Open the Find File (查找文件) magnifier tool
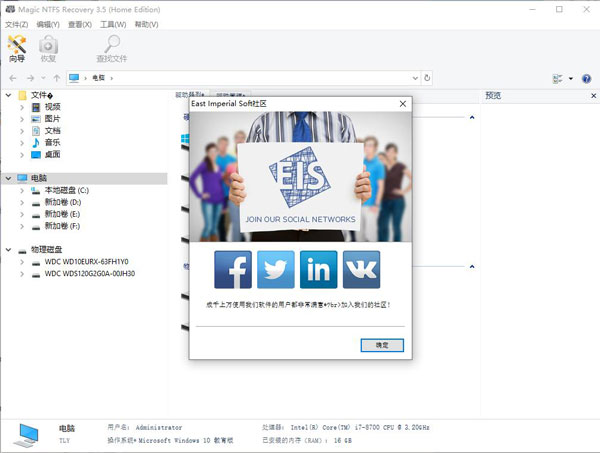Screen dimensions: 600x453 tap(111, 49)
